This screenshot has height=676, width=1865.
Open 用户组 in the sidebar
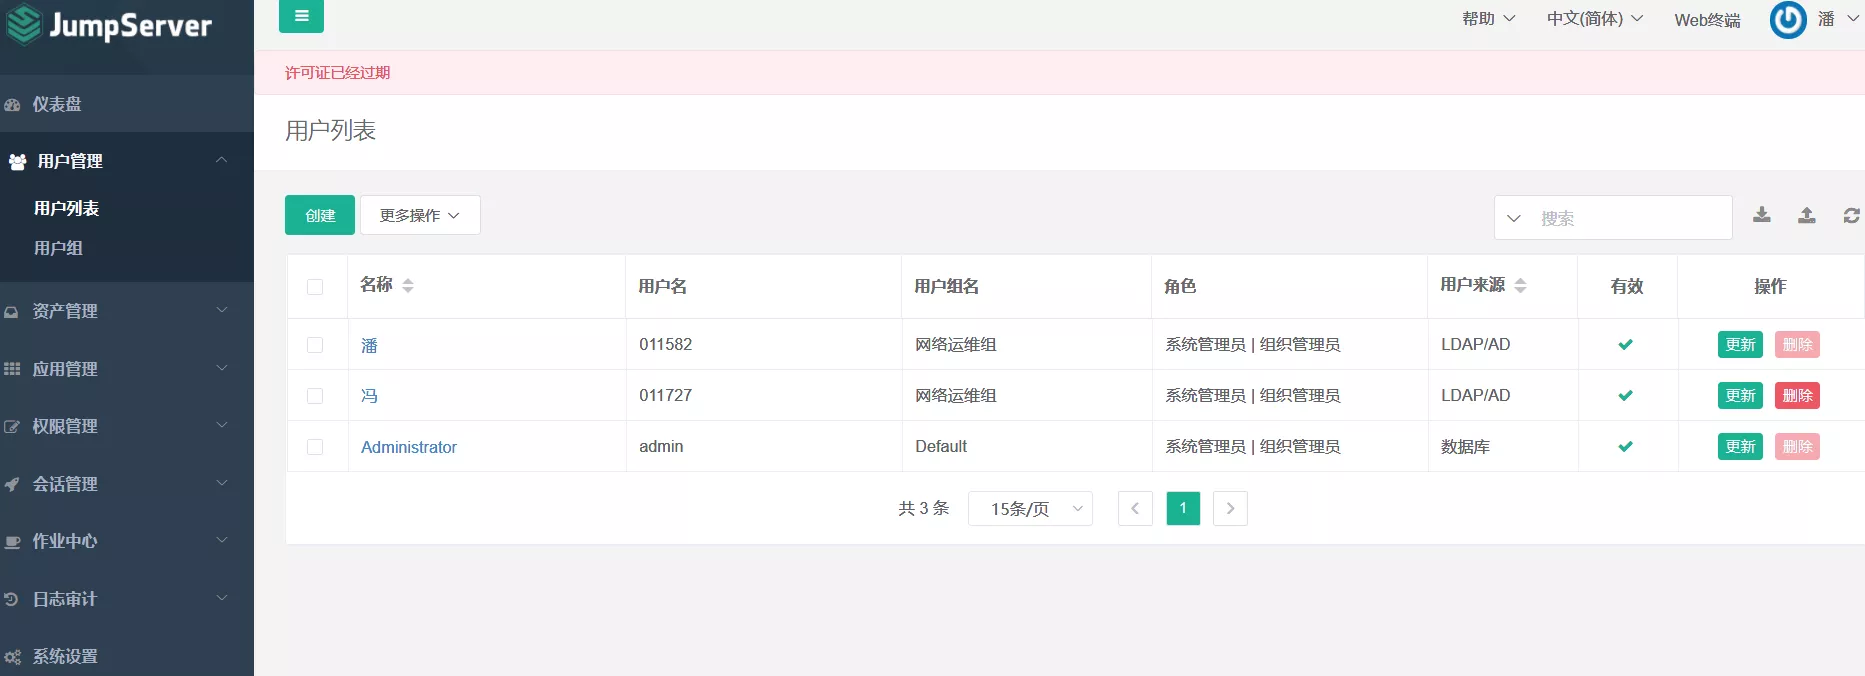pos(58,248)
